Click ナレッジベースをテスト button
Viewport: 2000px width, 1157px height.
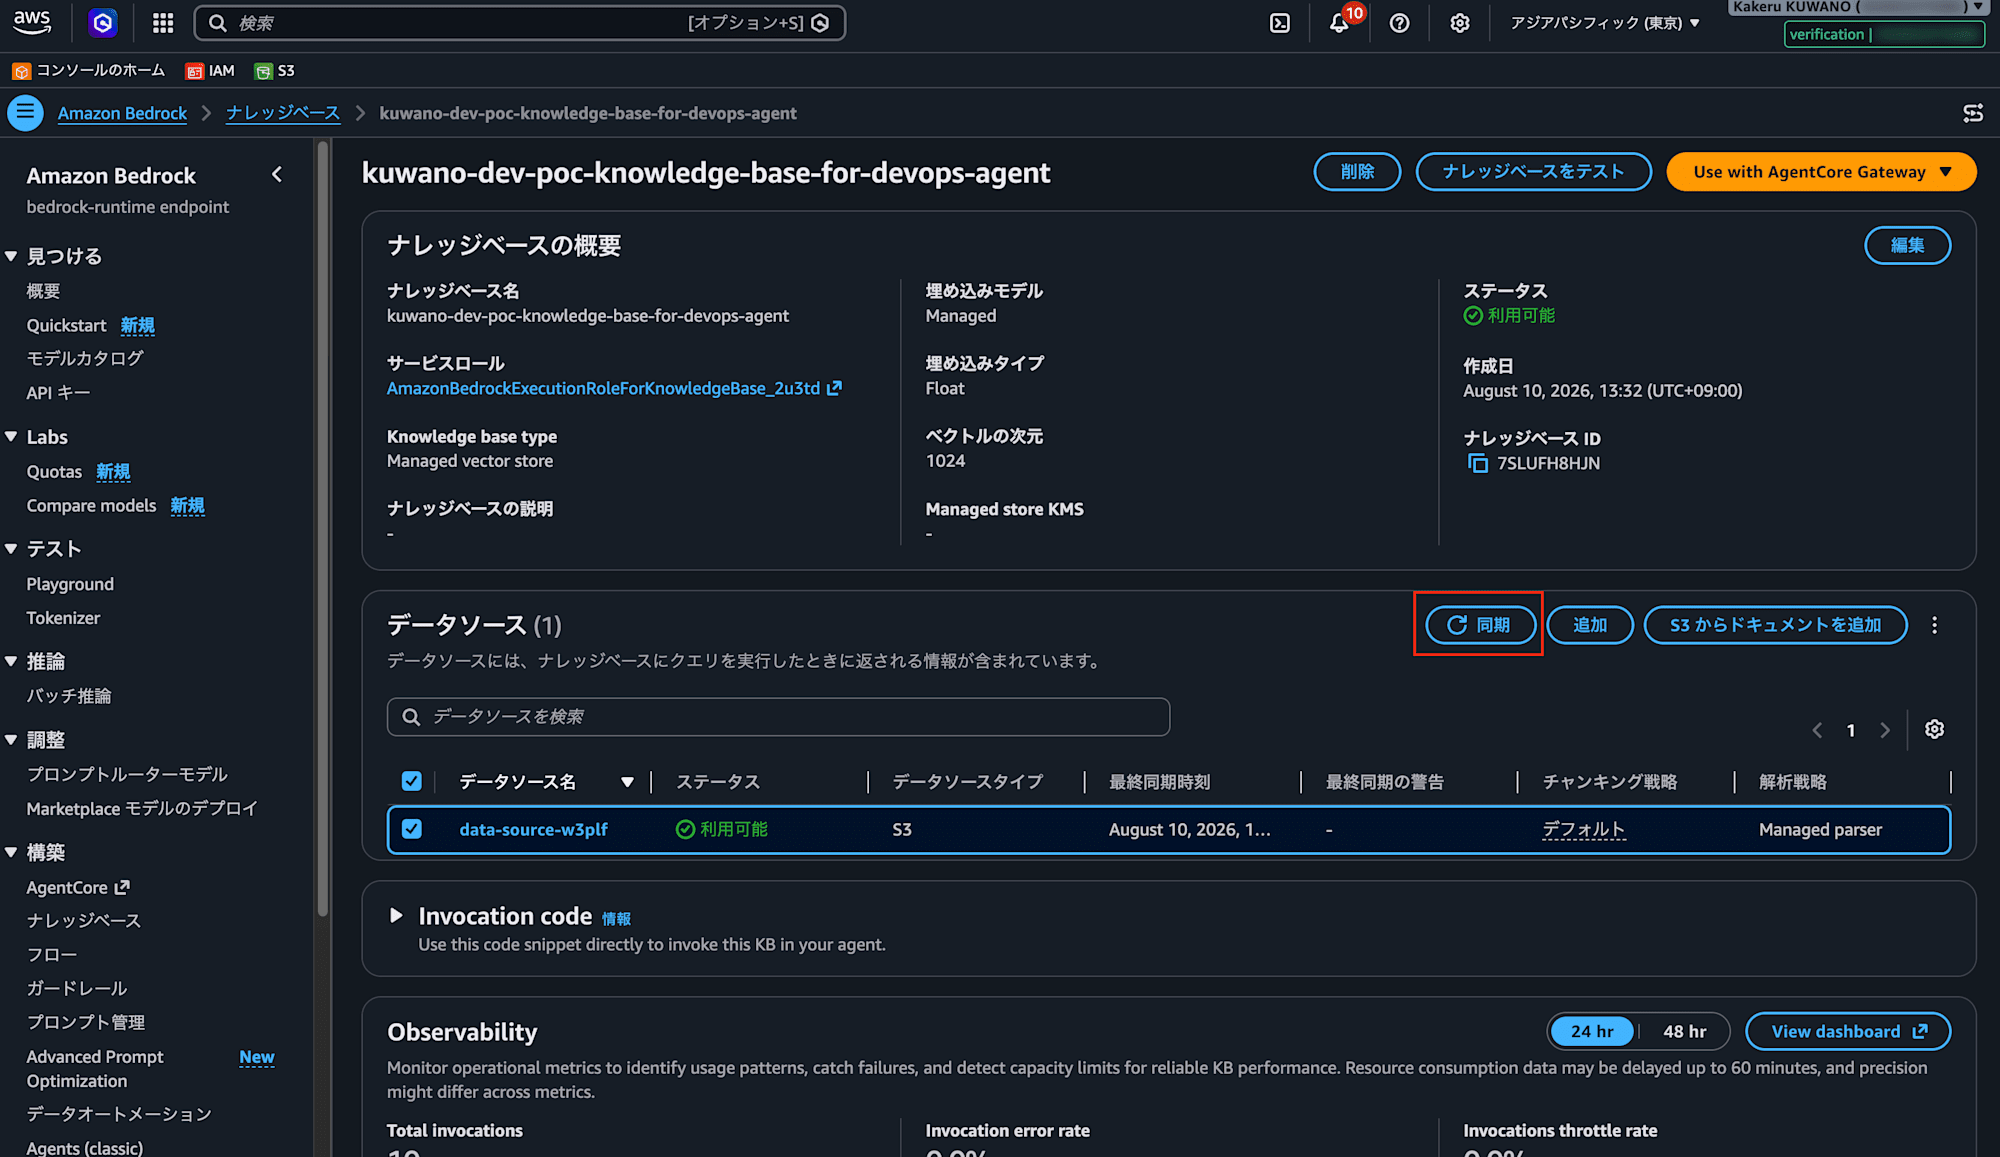pos(1533,172)
